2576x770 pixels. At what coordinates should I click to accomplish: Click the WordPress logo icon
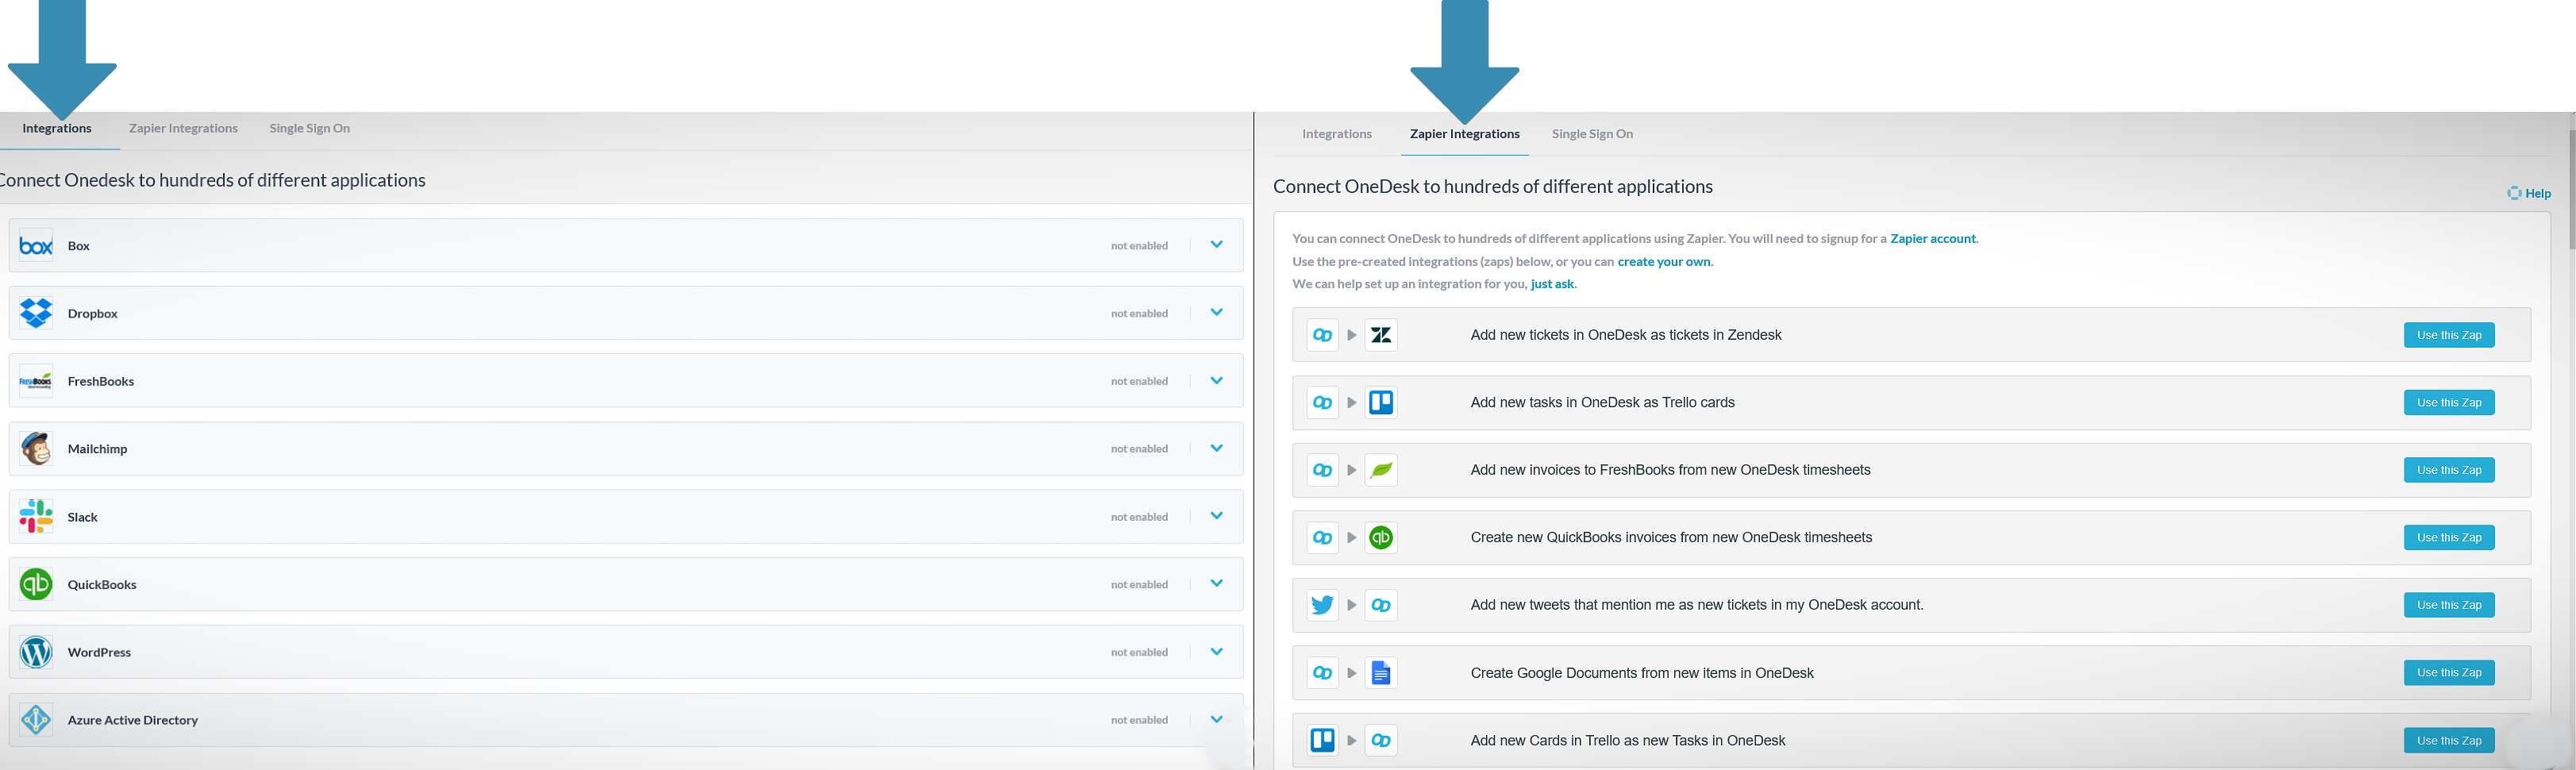[36, 652]
